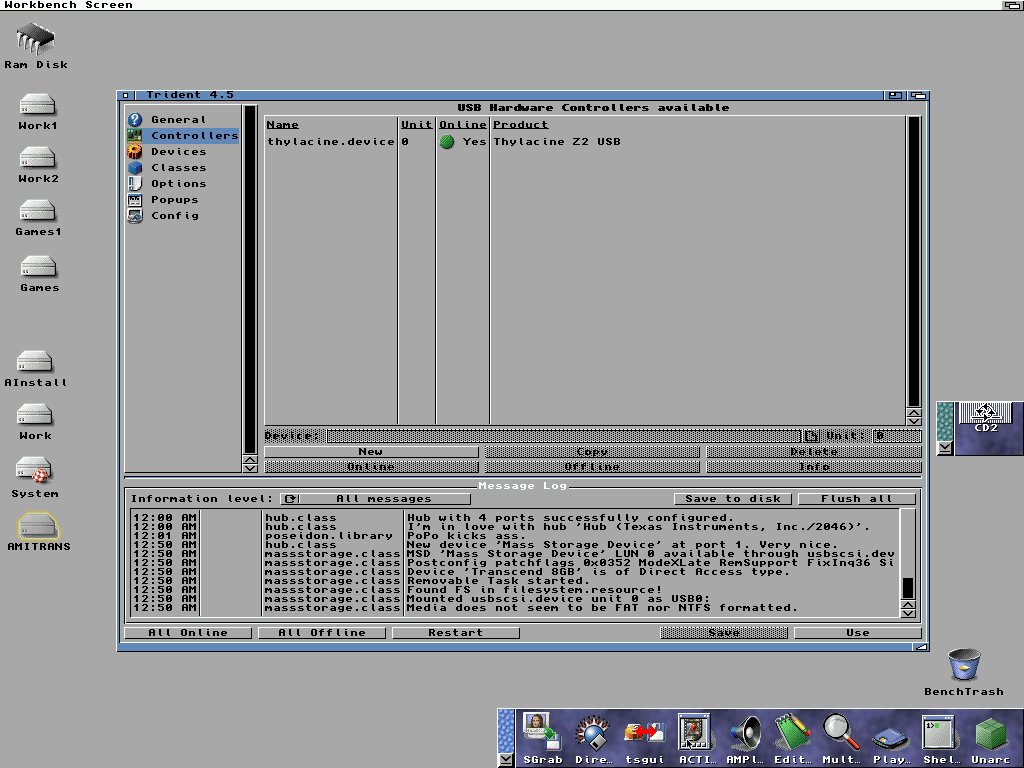Click the controllers list vertical scrollbar
This screenshot has width=1024, height=768.
coord(914,261)
